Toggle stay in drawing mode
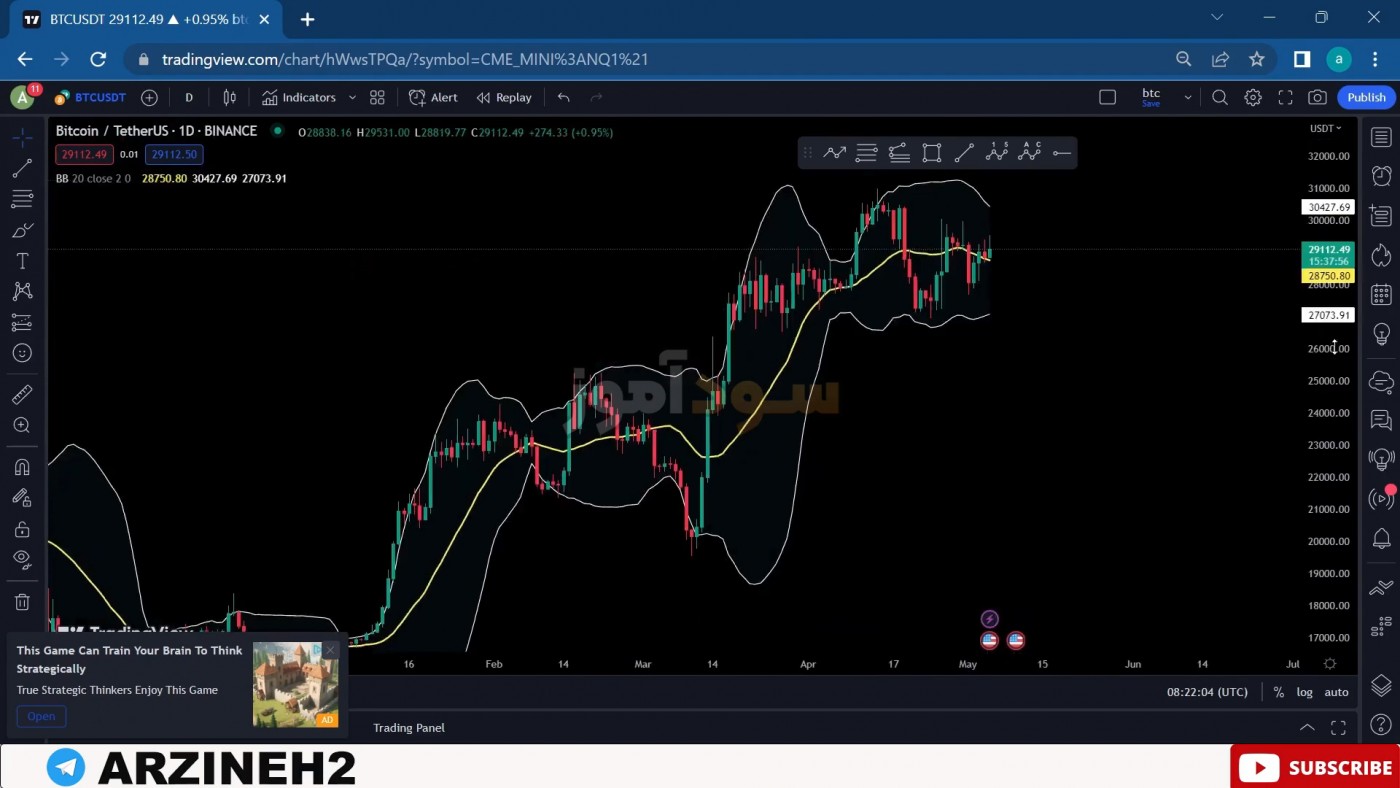Screen dimensions: 1400x788 tap(22, 498)
